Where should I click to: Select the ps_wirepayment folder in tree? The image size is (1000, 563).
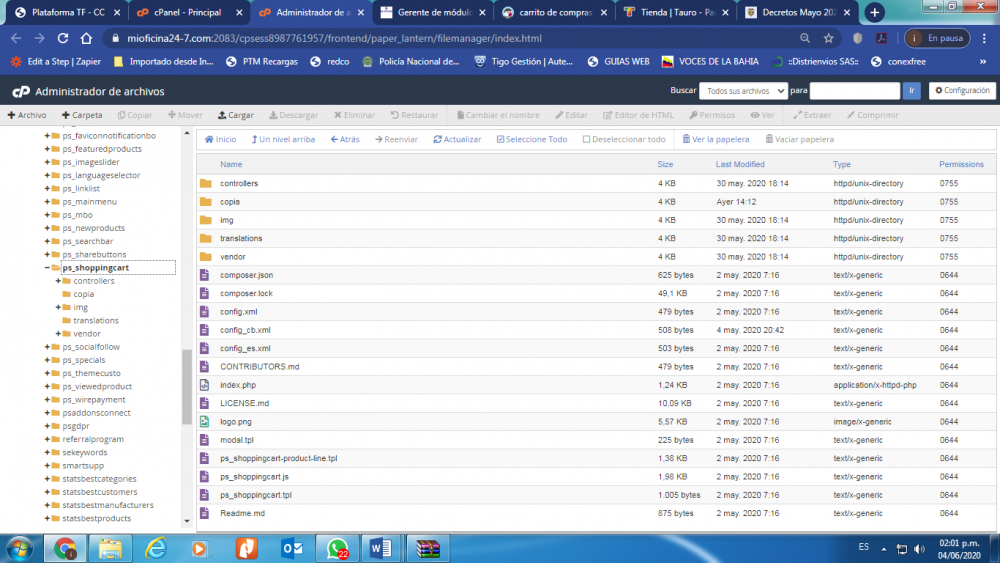93,400
